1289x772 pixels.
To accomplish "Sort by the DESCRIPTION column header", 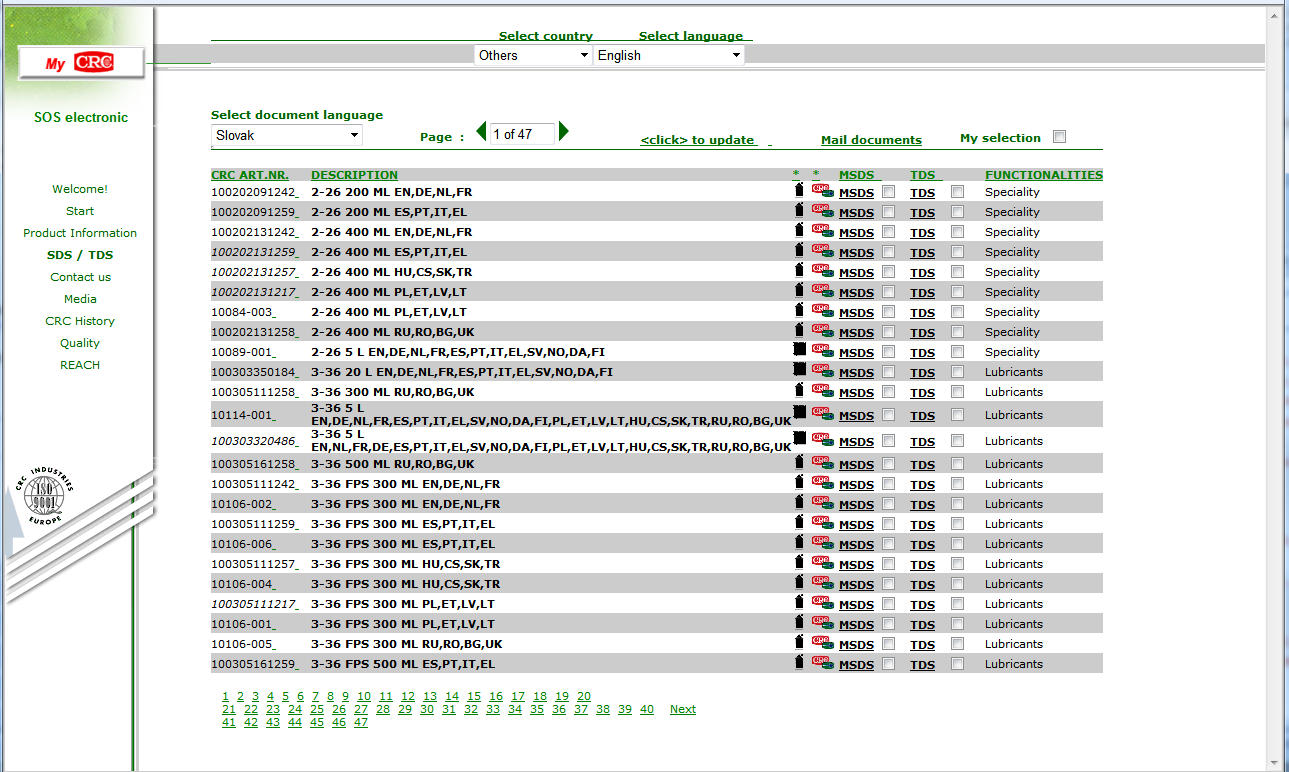I will 354,175.
